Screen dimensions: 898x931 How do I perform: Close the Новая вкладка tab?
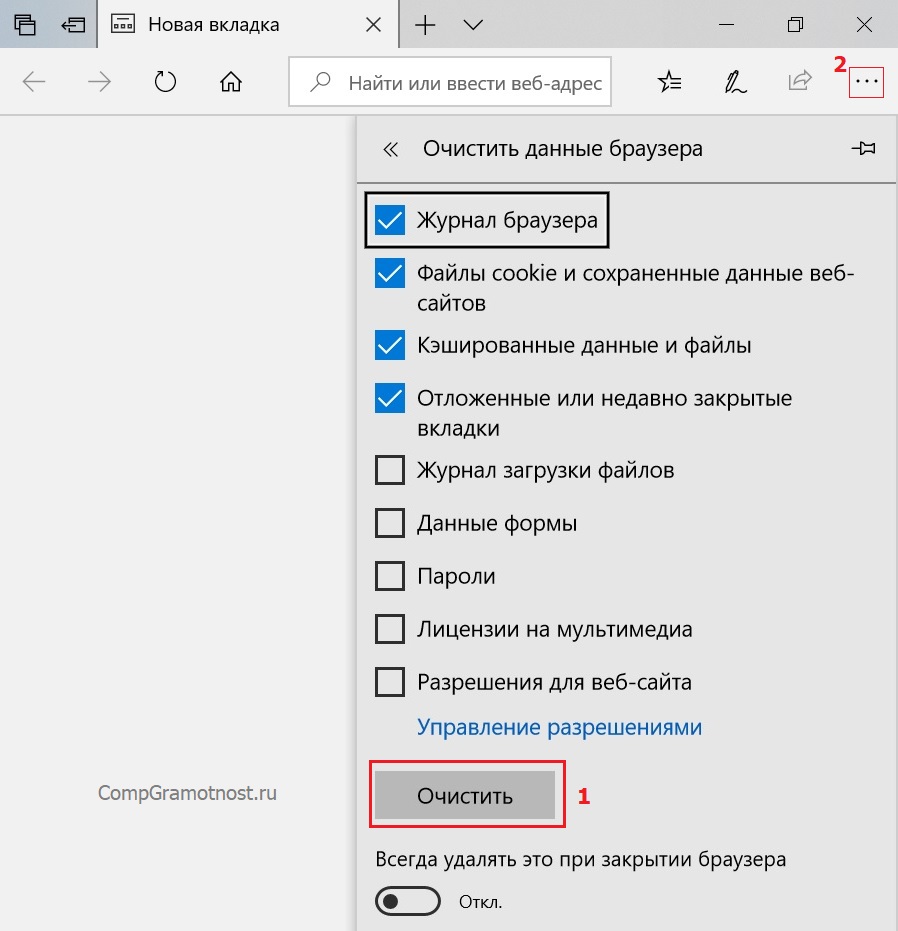click(373, 24)
